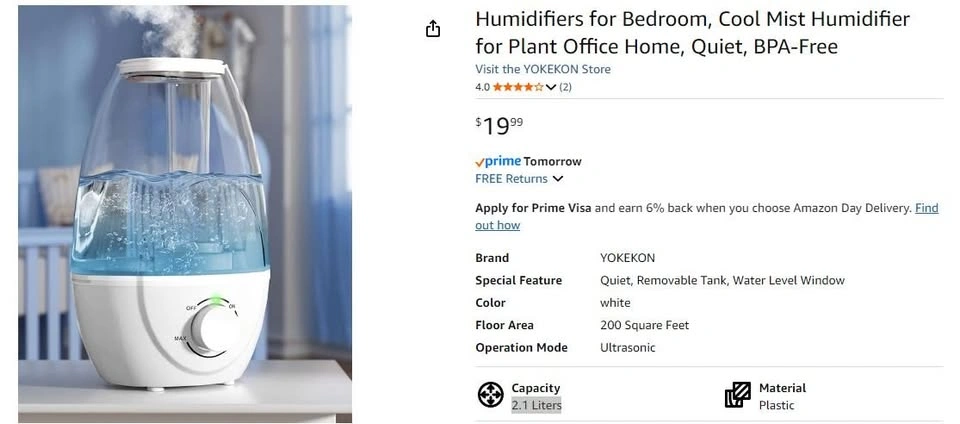Click the humidifier's control dial in the photo
The image size is (960, 424).
coord(214,329)
